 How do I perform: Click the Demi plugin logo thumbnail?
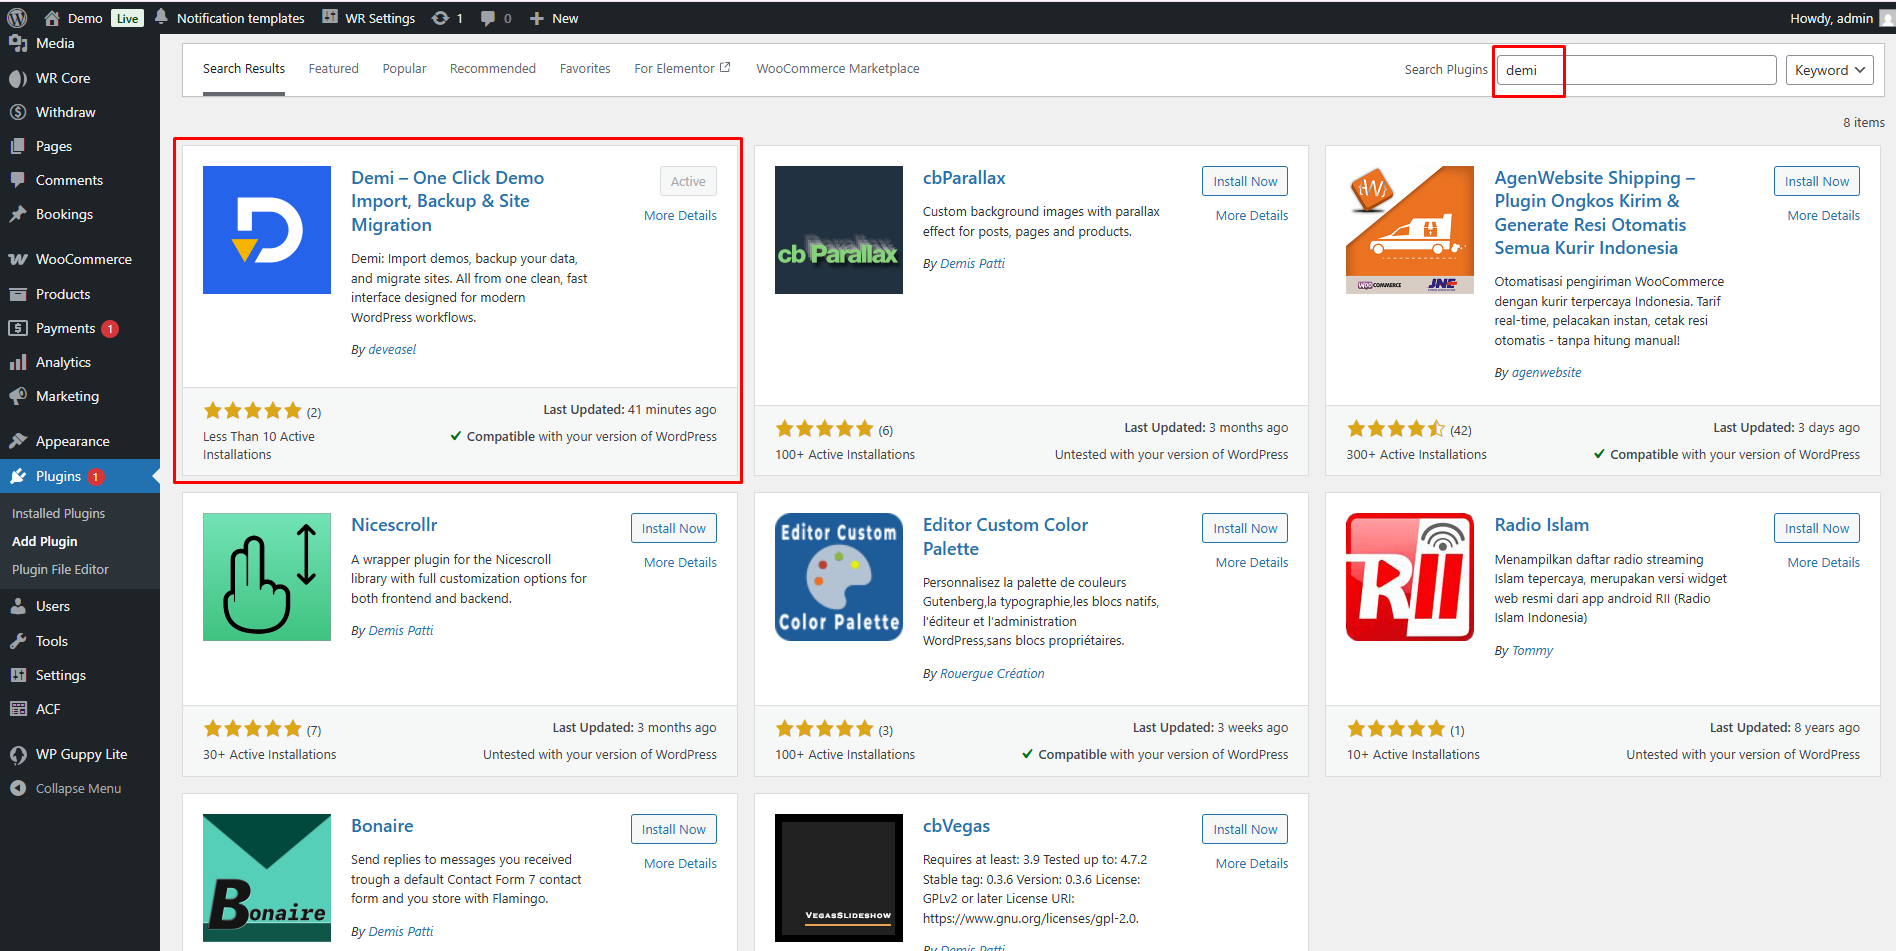pos(266,230)
